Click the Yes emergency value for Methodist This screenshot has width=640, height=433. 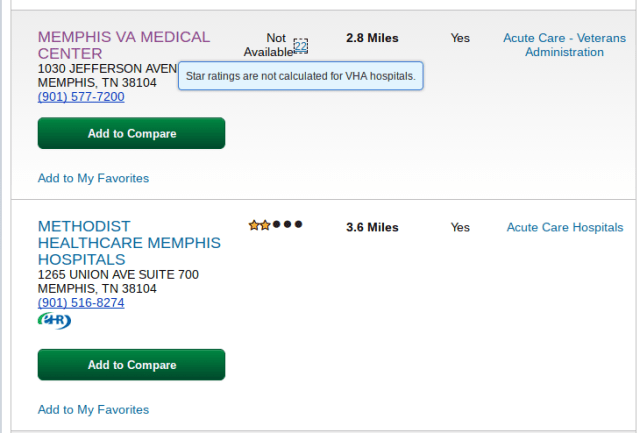[x=460, y=227]
